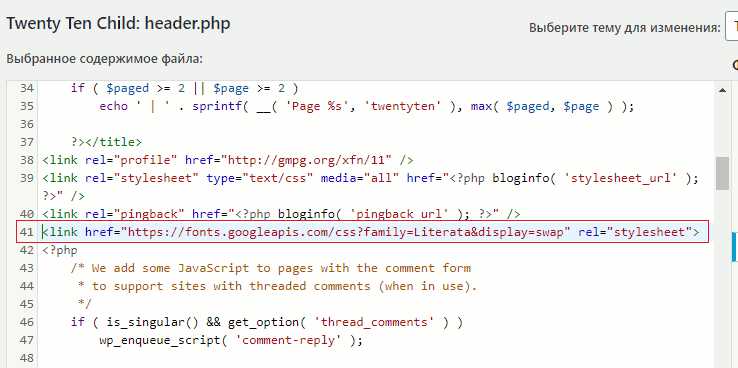The width and height of the screenshot is (738, 368).
Task: Click line number 38 in gutter
Action: pos(27,160)
